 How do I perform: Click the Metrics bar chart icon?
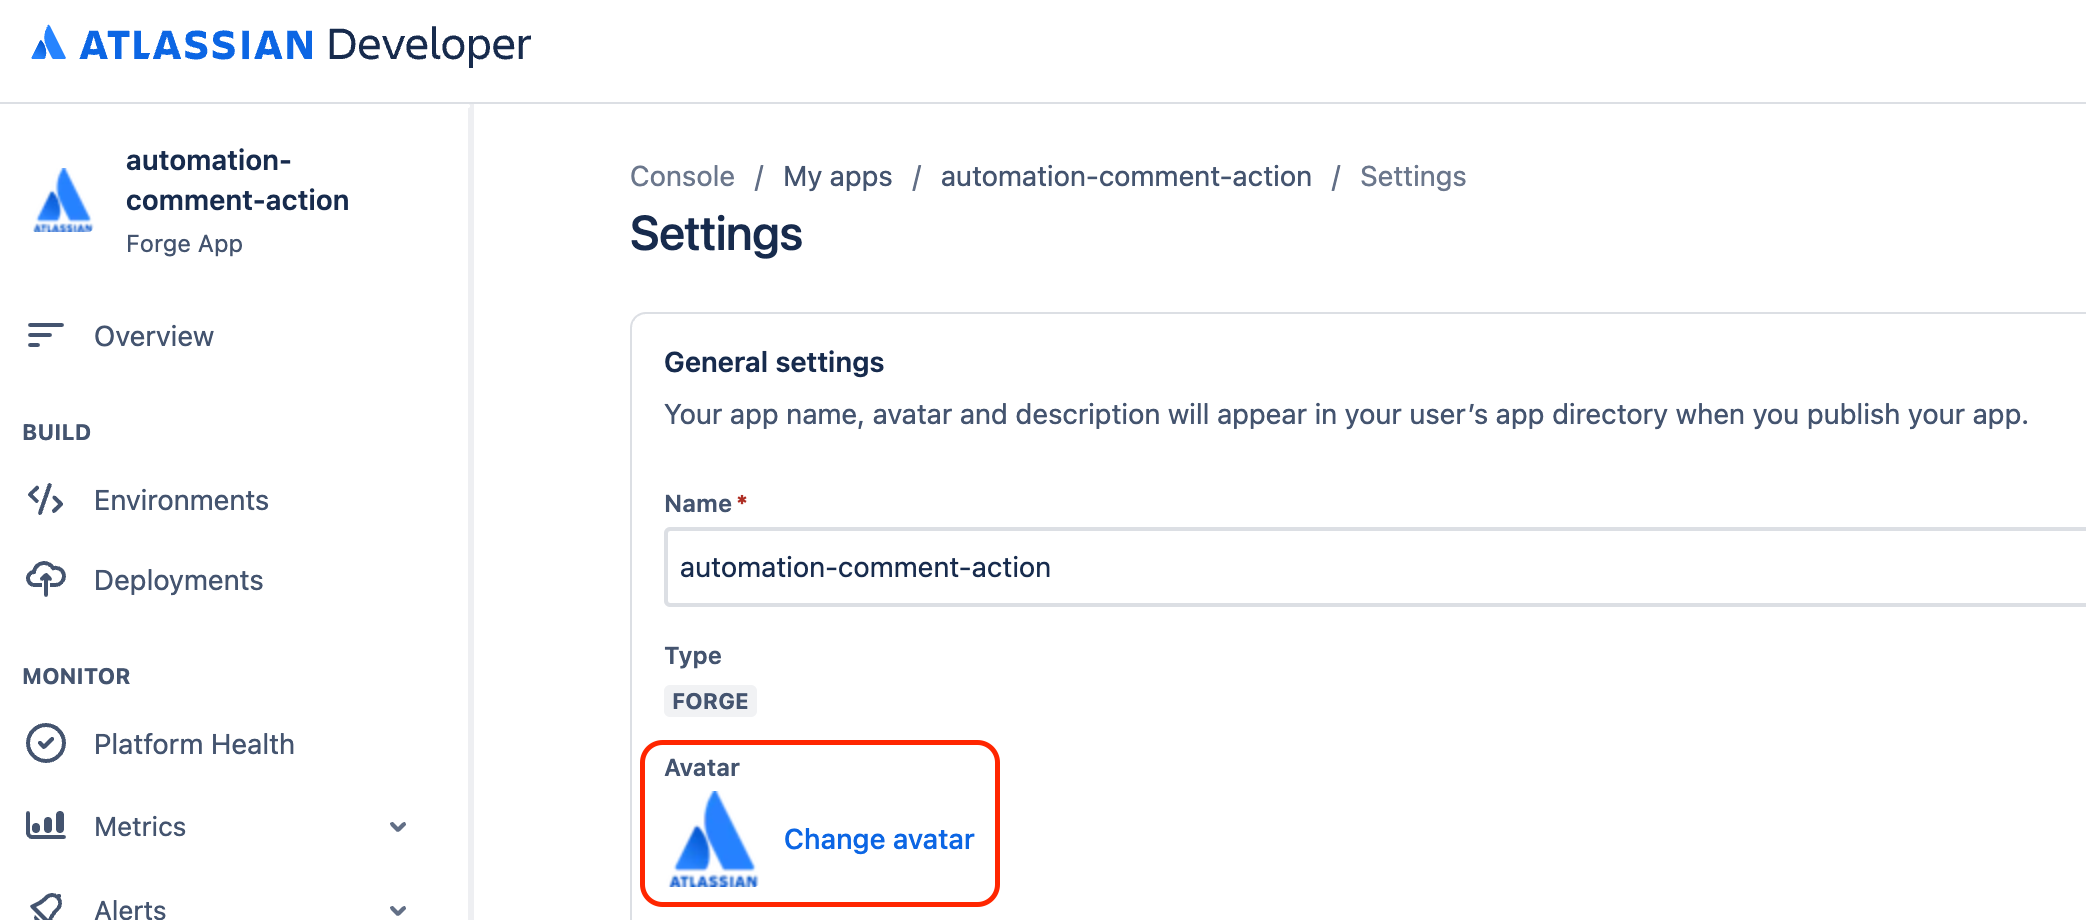pyautogui.click(x=45, y=825)
